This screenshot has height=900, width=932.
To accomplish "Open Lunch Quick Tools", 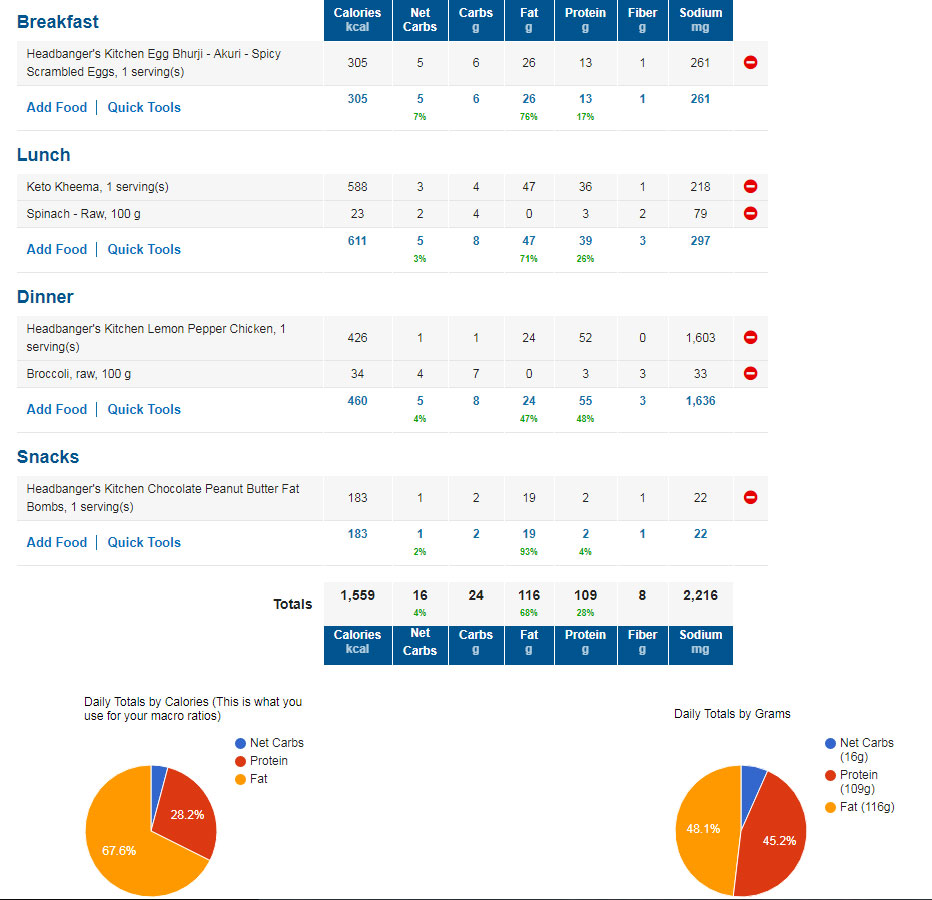I will [x=144, y=250].
